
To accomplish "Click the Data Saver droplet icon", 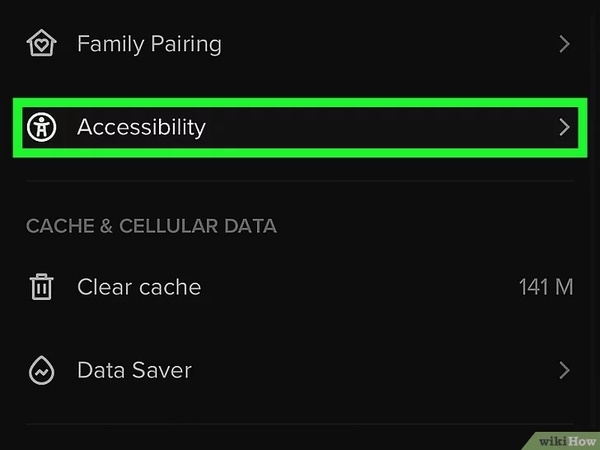I will (x=41, y=370).
